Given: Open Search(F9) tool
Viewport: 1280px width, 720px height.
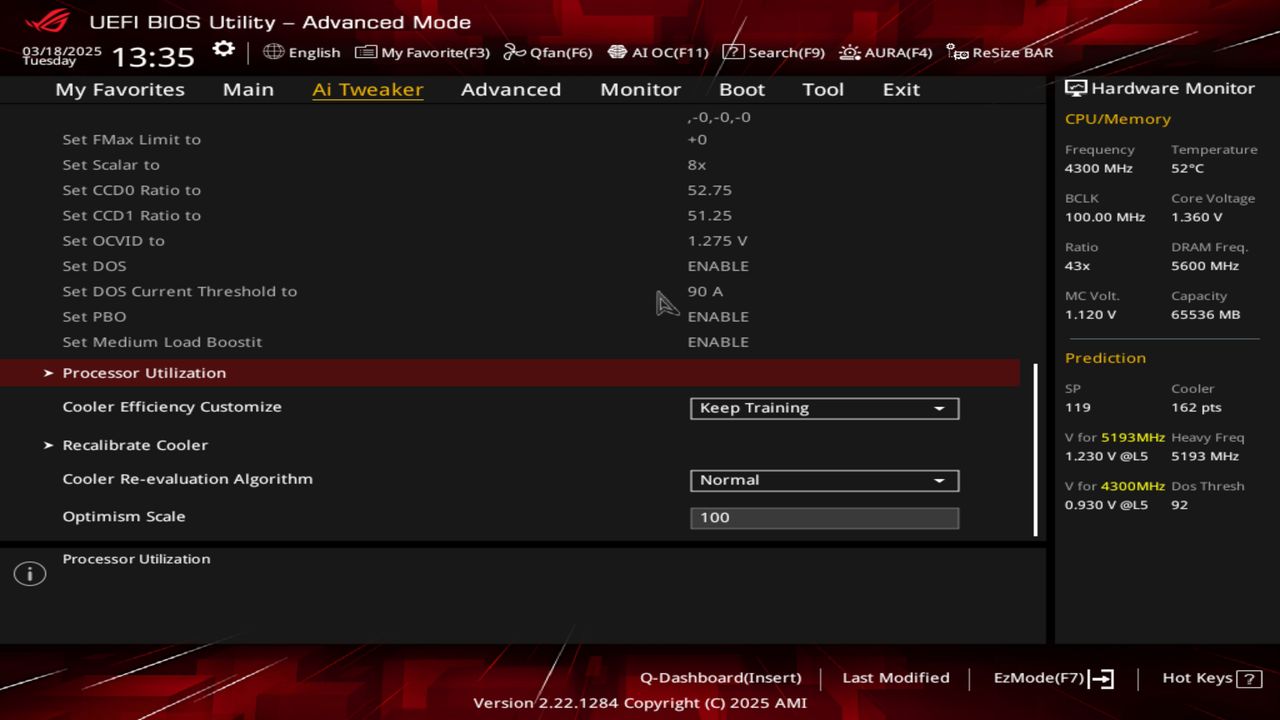Looking at the screenshot, I should [x=774, y=52].
